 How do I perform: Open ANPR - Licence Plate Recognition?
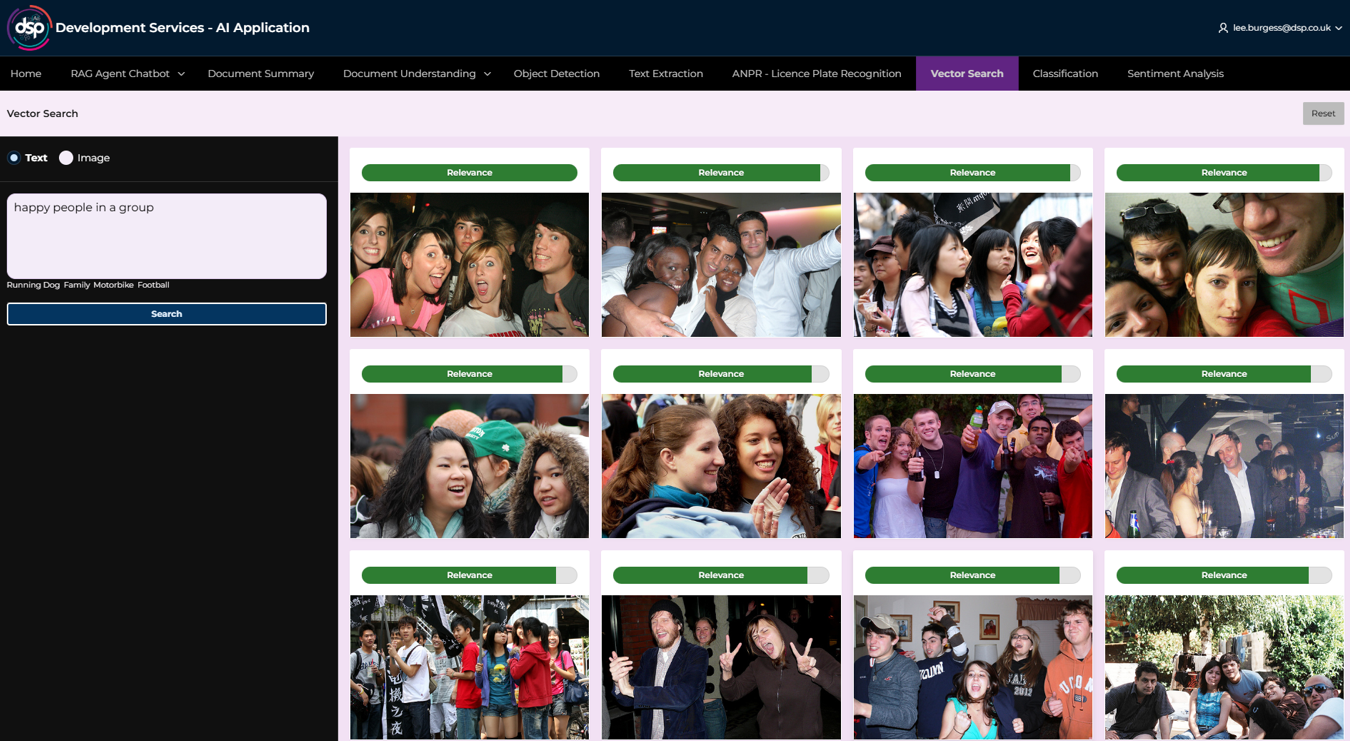coord(816,74)
